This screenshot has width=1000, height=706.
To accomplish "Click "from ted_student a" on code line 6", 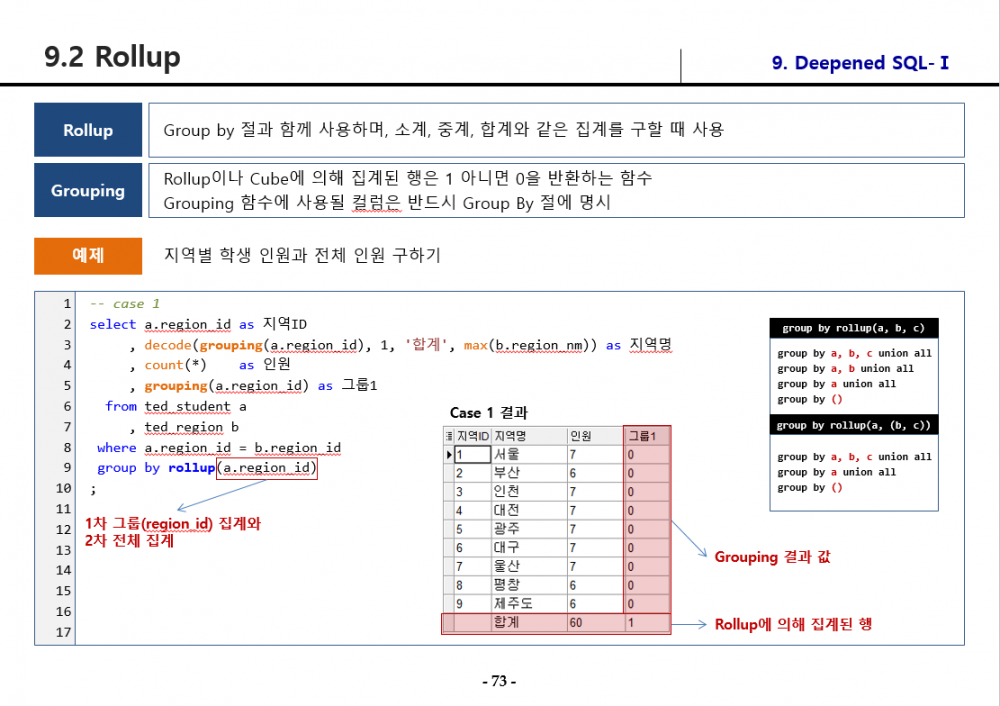I will [x=176, y=406].
